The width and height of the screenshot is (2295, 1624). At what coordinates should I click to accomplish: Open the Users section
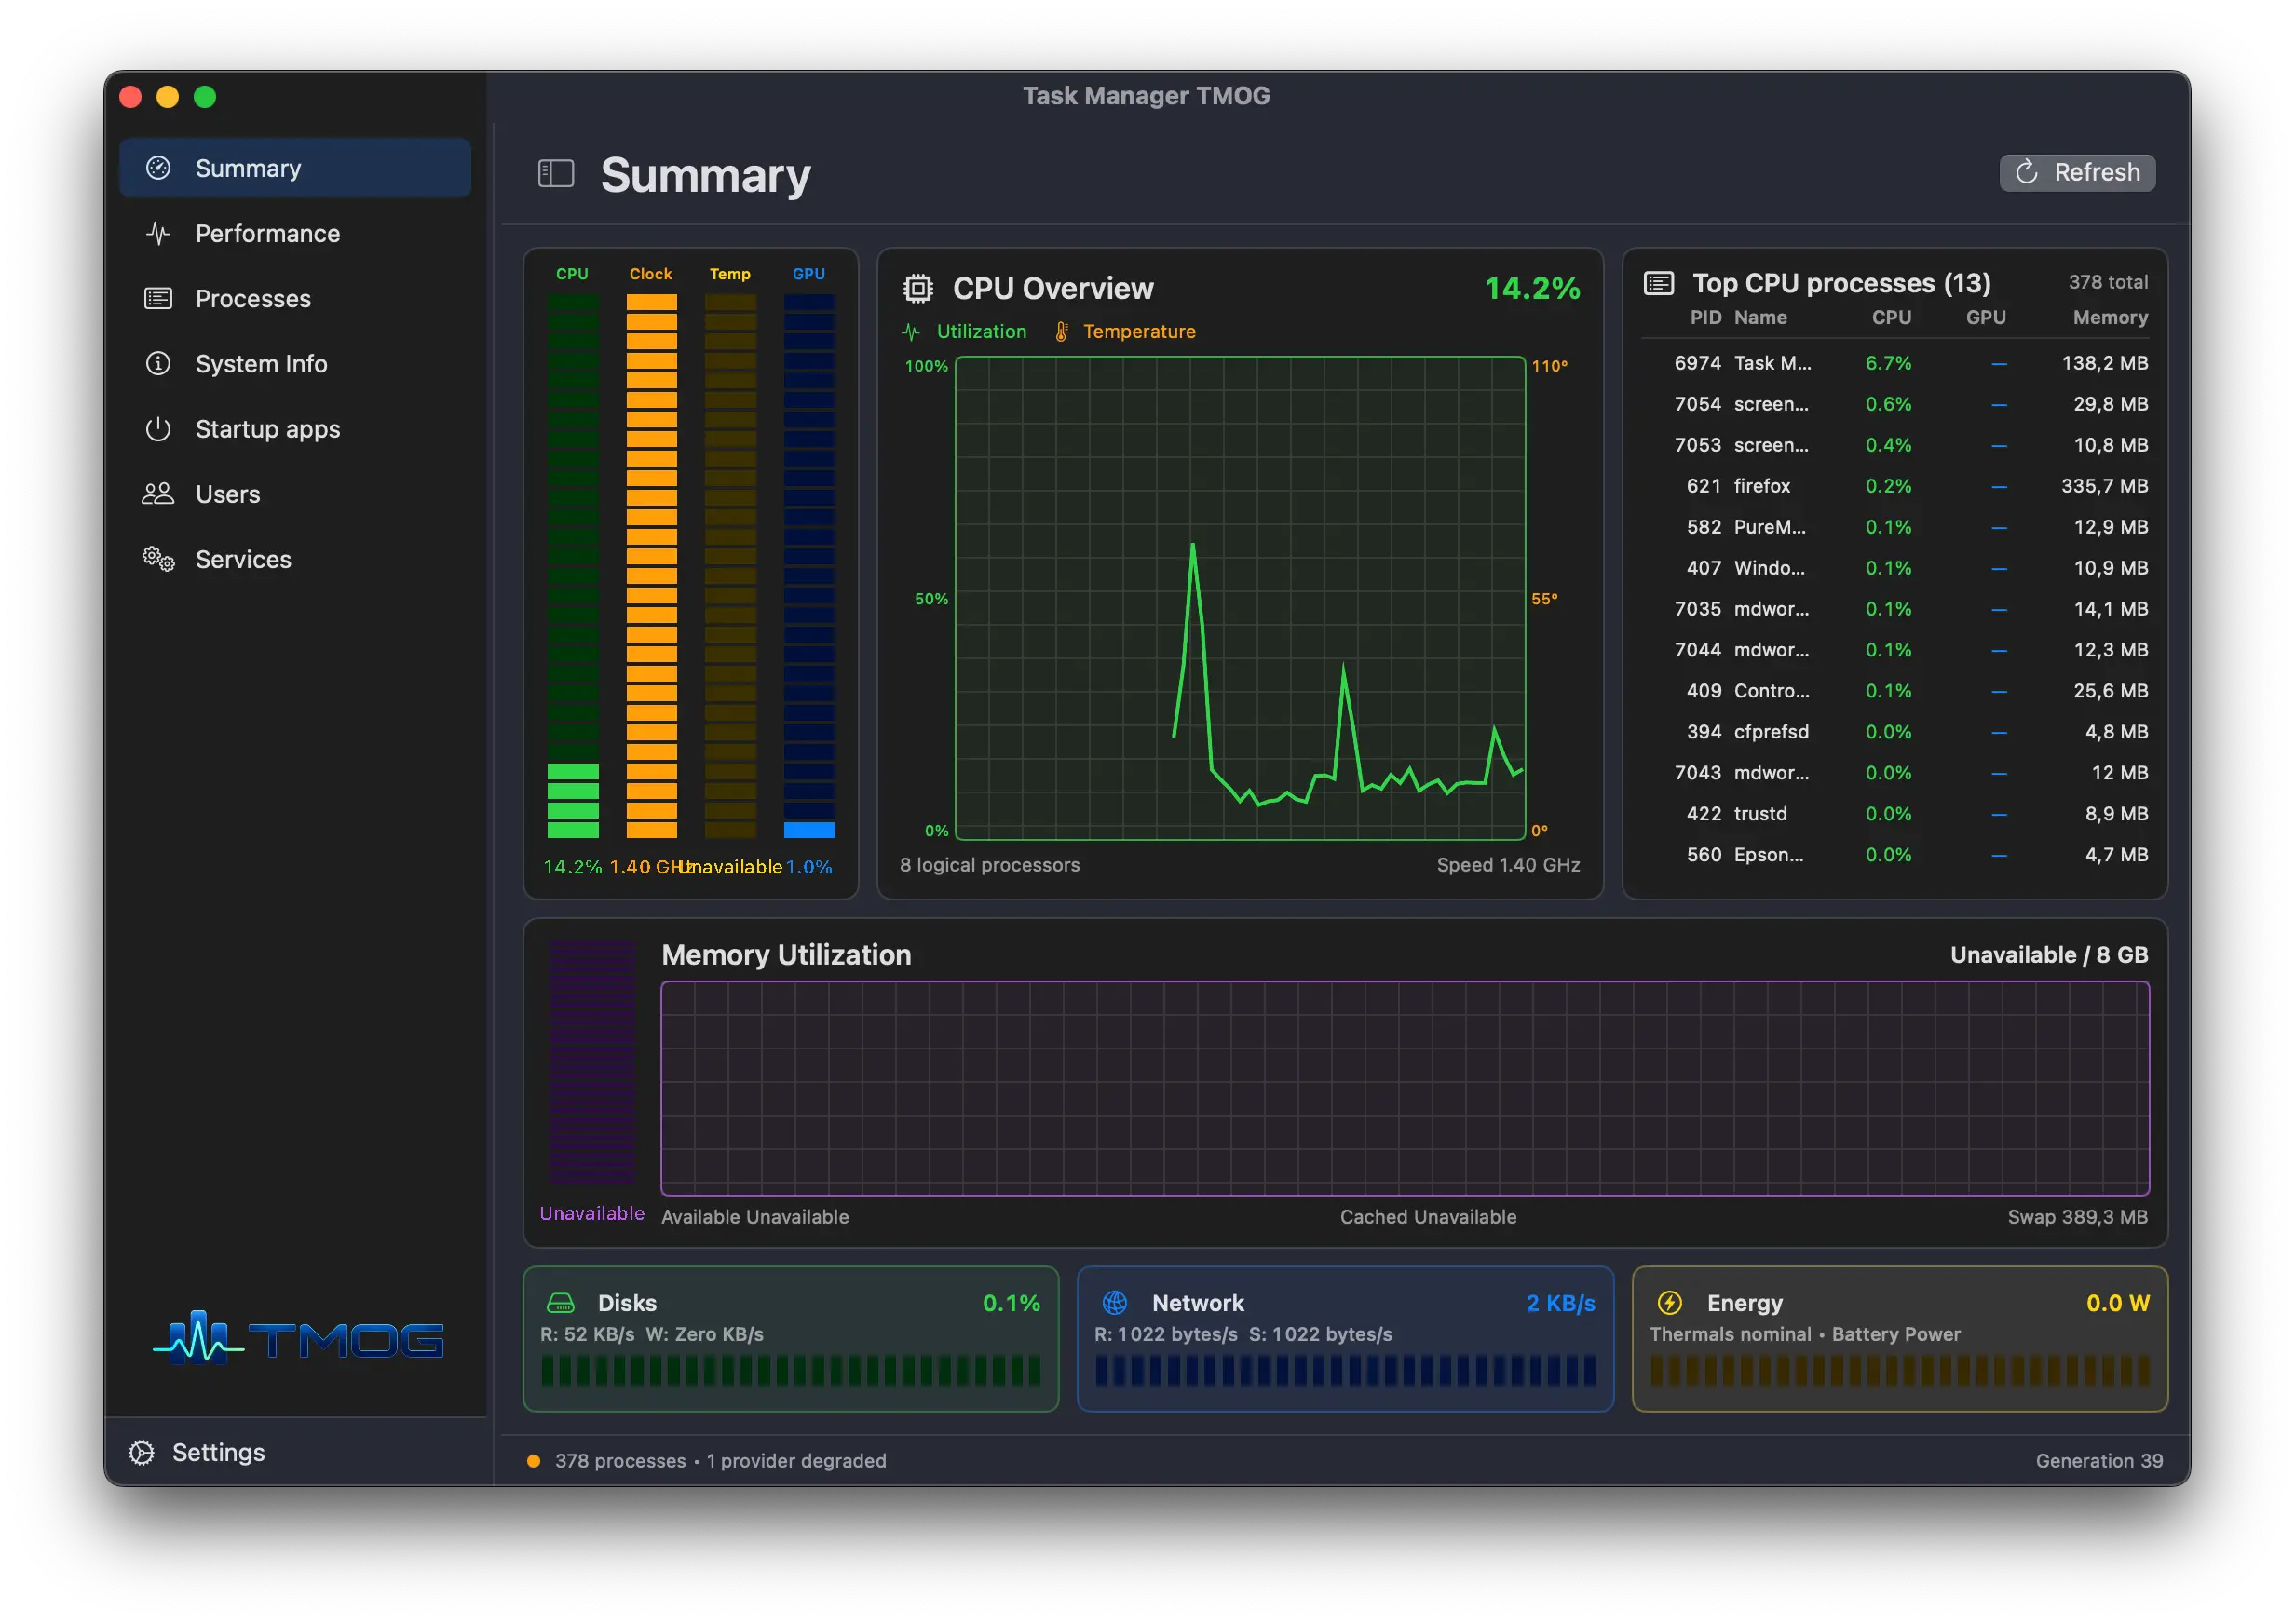click(295, 493)
